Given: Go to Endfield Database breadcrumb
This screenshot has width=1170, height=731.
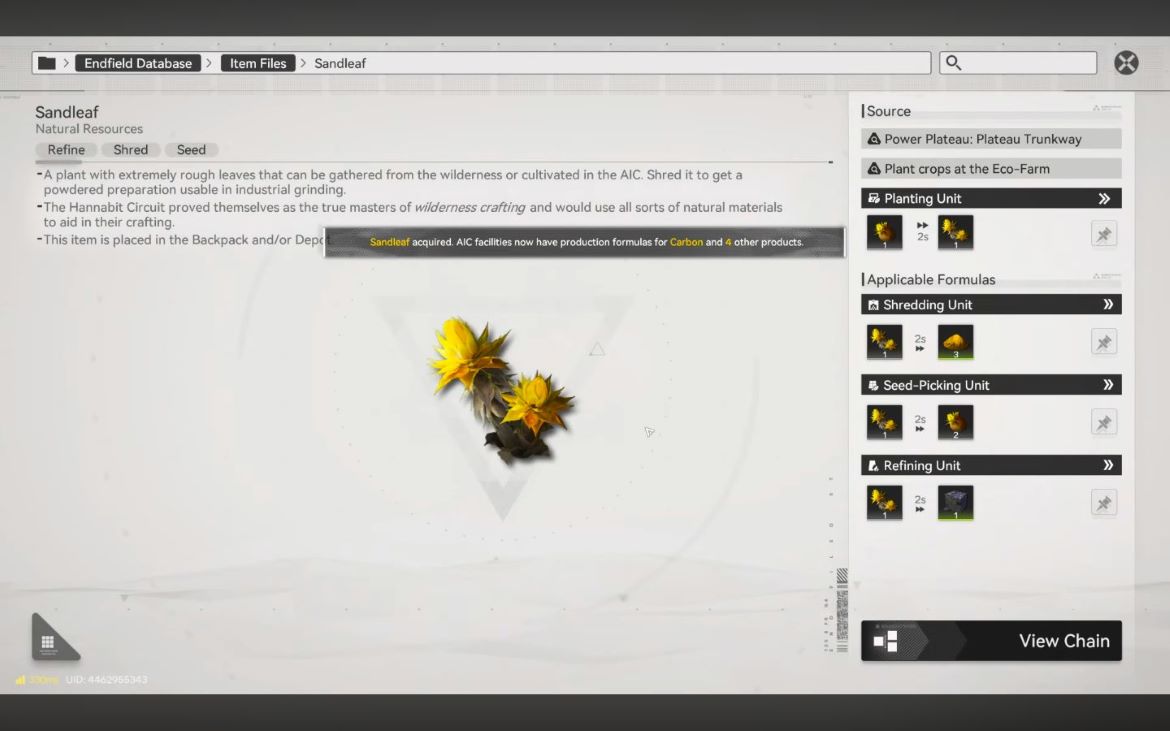Looking at the screenshot, I should pyautogui.click(x=138, y=63).
